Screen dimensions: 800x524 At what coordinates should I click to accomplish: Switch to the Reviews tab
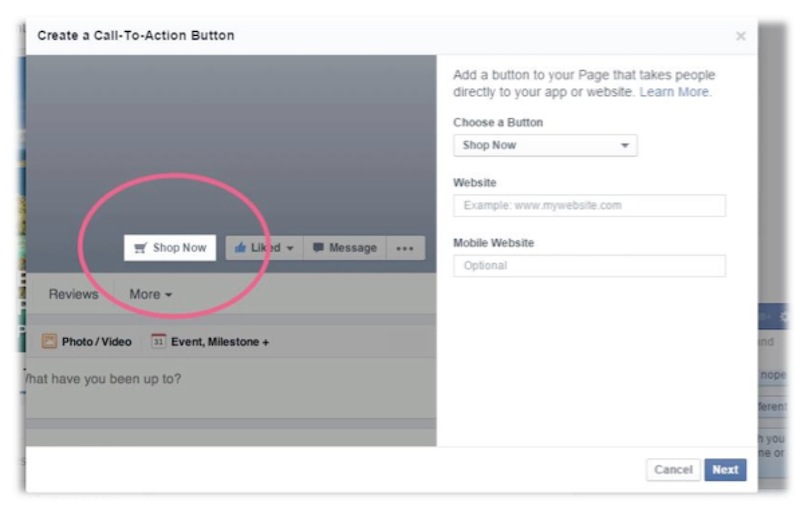pos(73,294)
